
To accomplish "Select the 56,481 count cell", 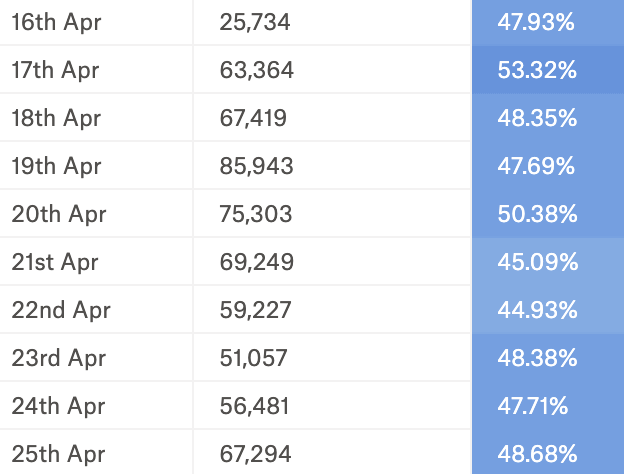I will (254, 406).
